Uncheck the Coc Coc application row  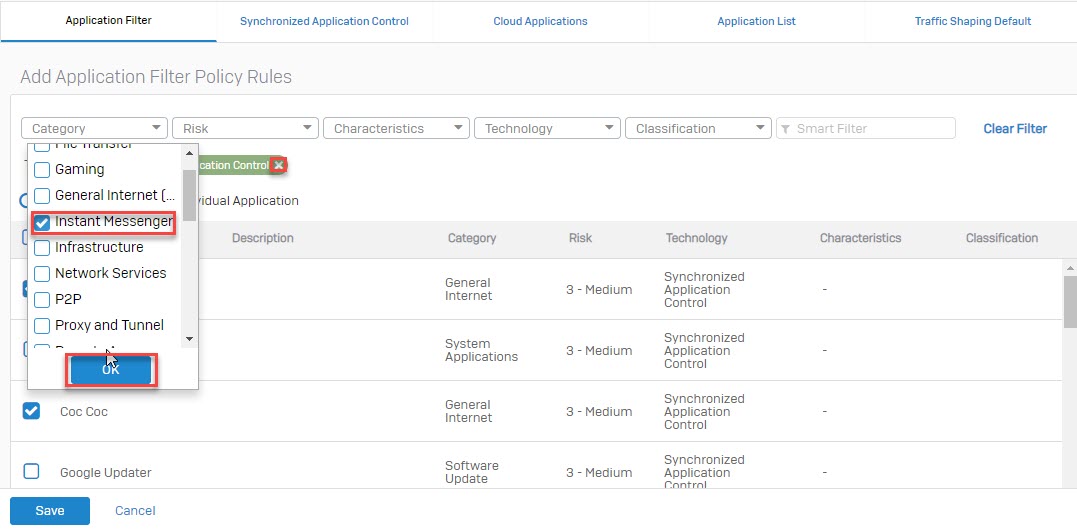tap(31, 410)
